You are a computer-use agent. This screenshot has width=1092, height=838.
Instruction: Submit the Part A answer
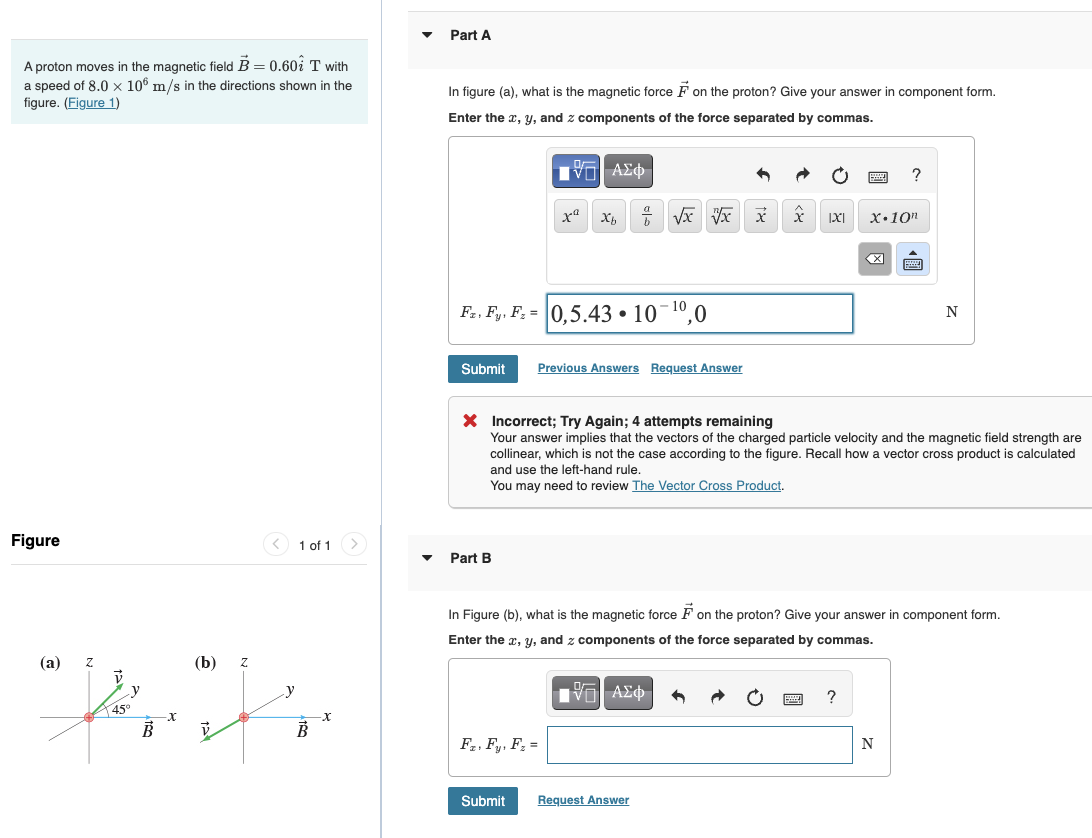tap(483, 368)
